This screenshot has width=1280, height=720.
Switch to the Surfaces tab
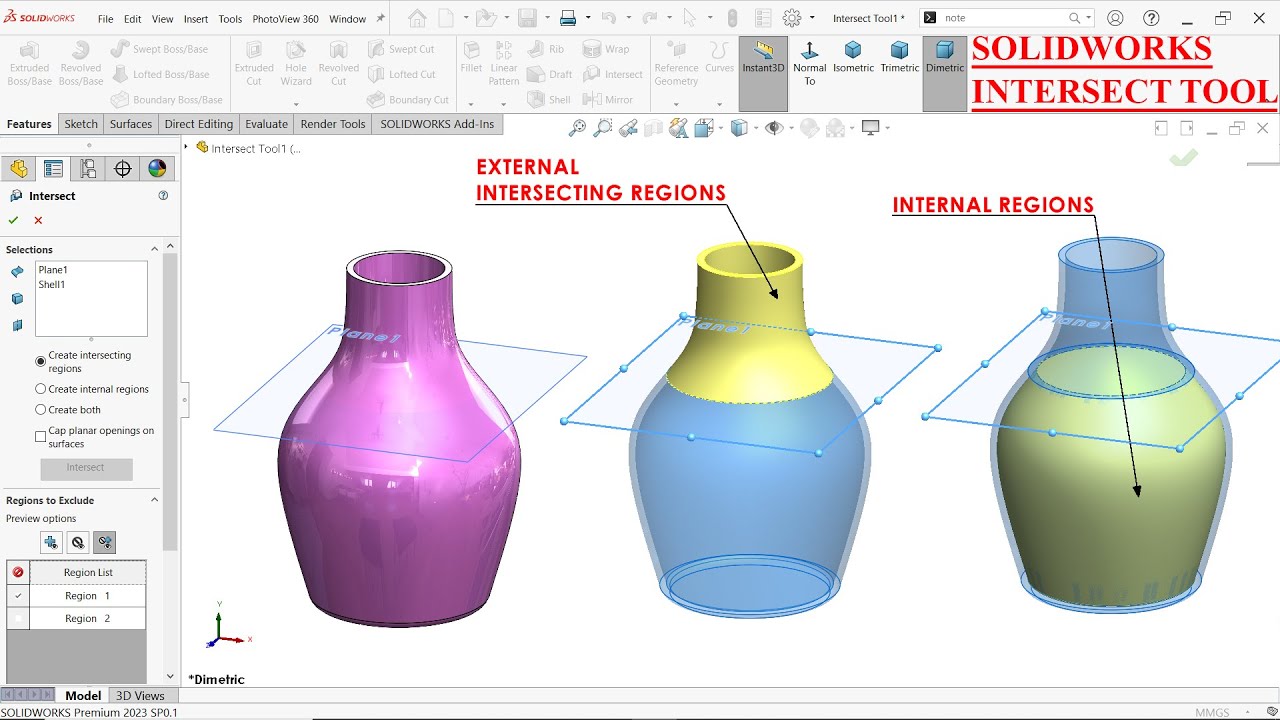click(x=131, y=124)
